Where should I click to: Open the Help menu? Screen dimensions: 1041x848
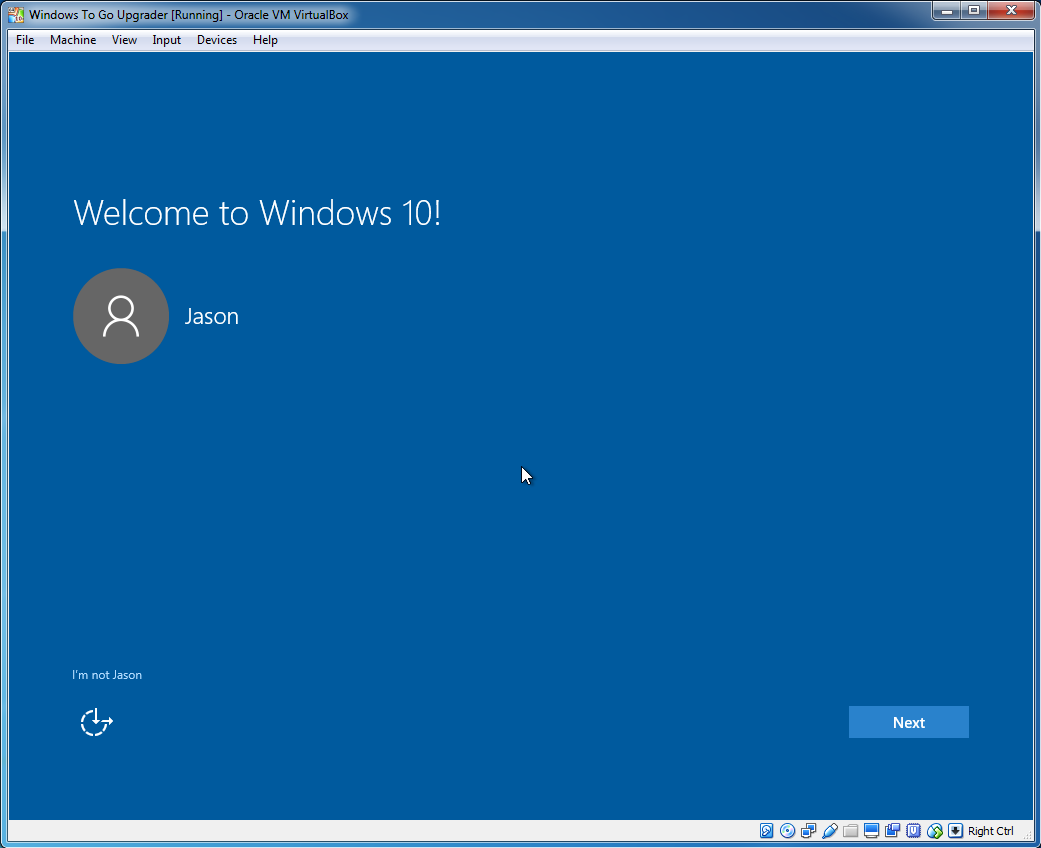click(x=265, y=40)
